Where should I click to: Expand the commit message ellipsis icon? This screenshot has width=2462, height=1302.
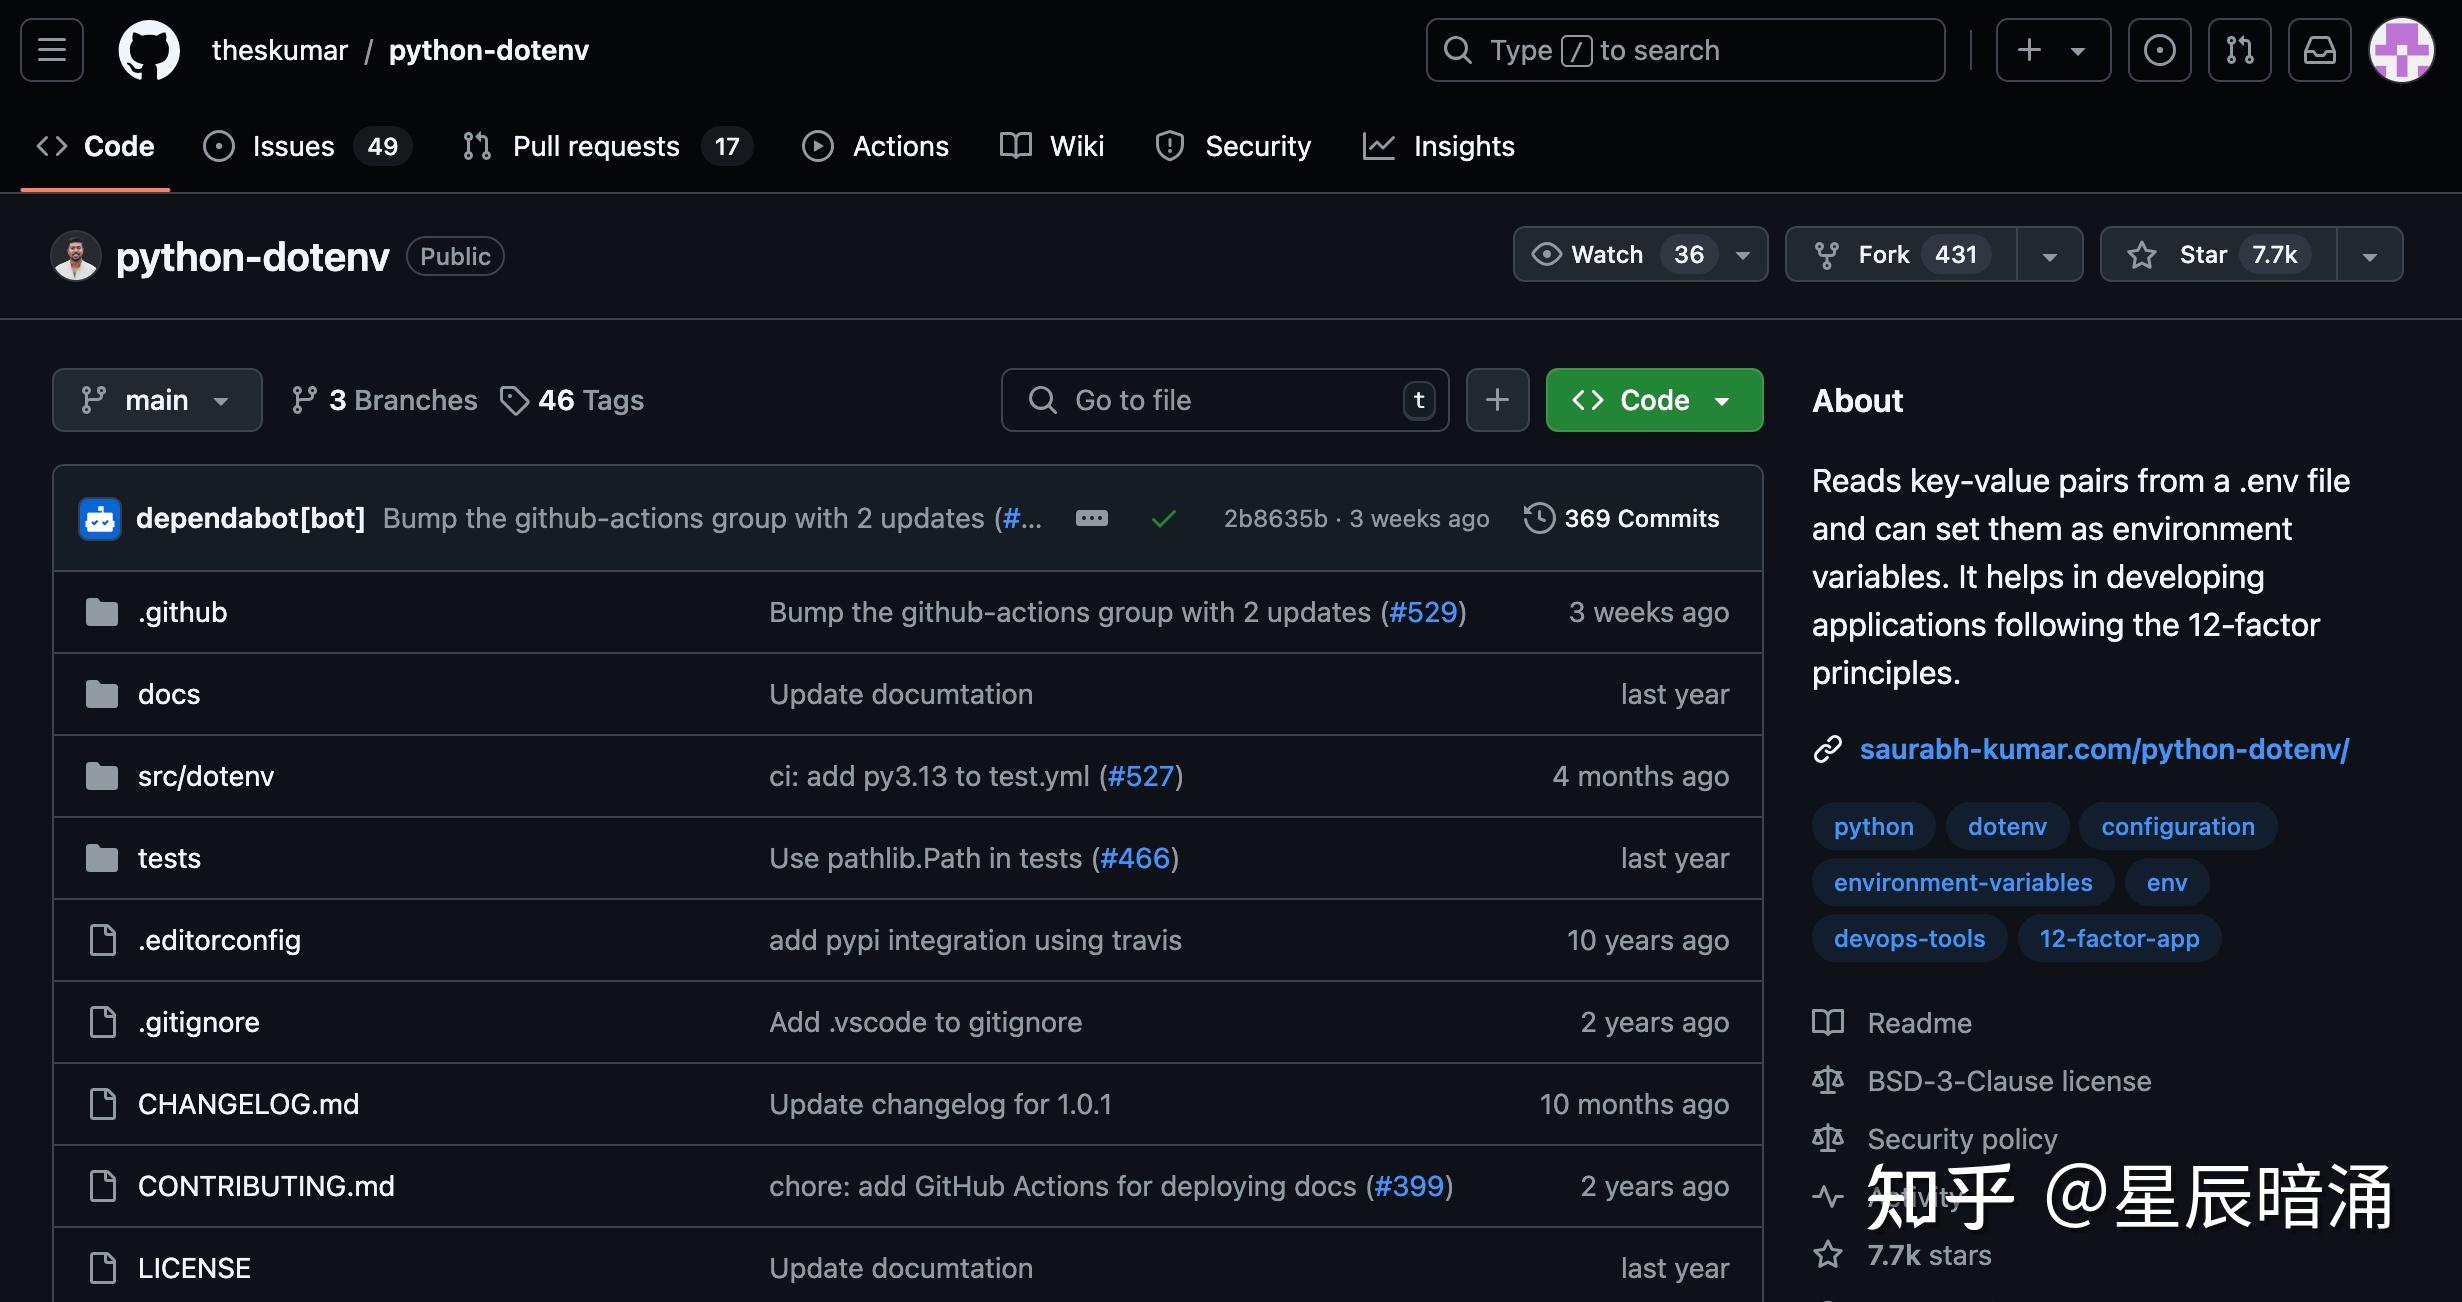[x=1091, y=518]
